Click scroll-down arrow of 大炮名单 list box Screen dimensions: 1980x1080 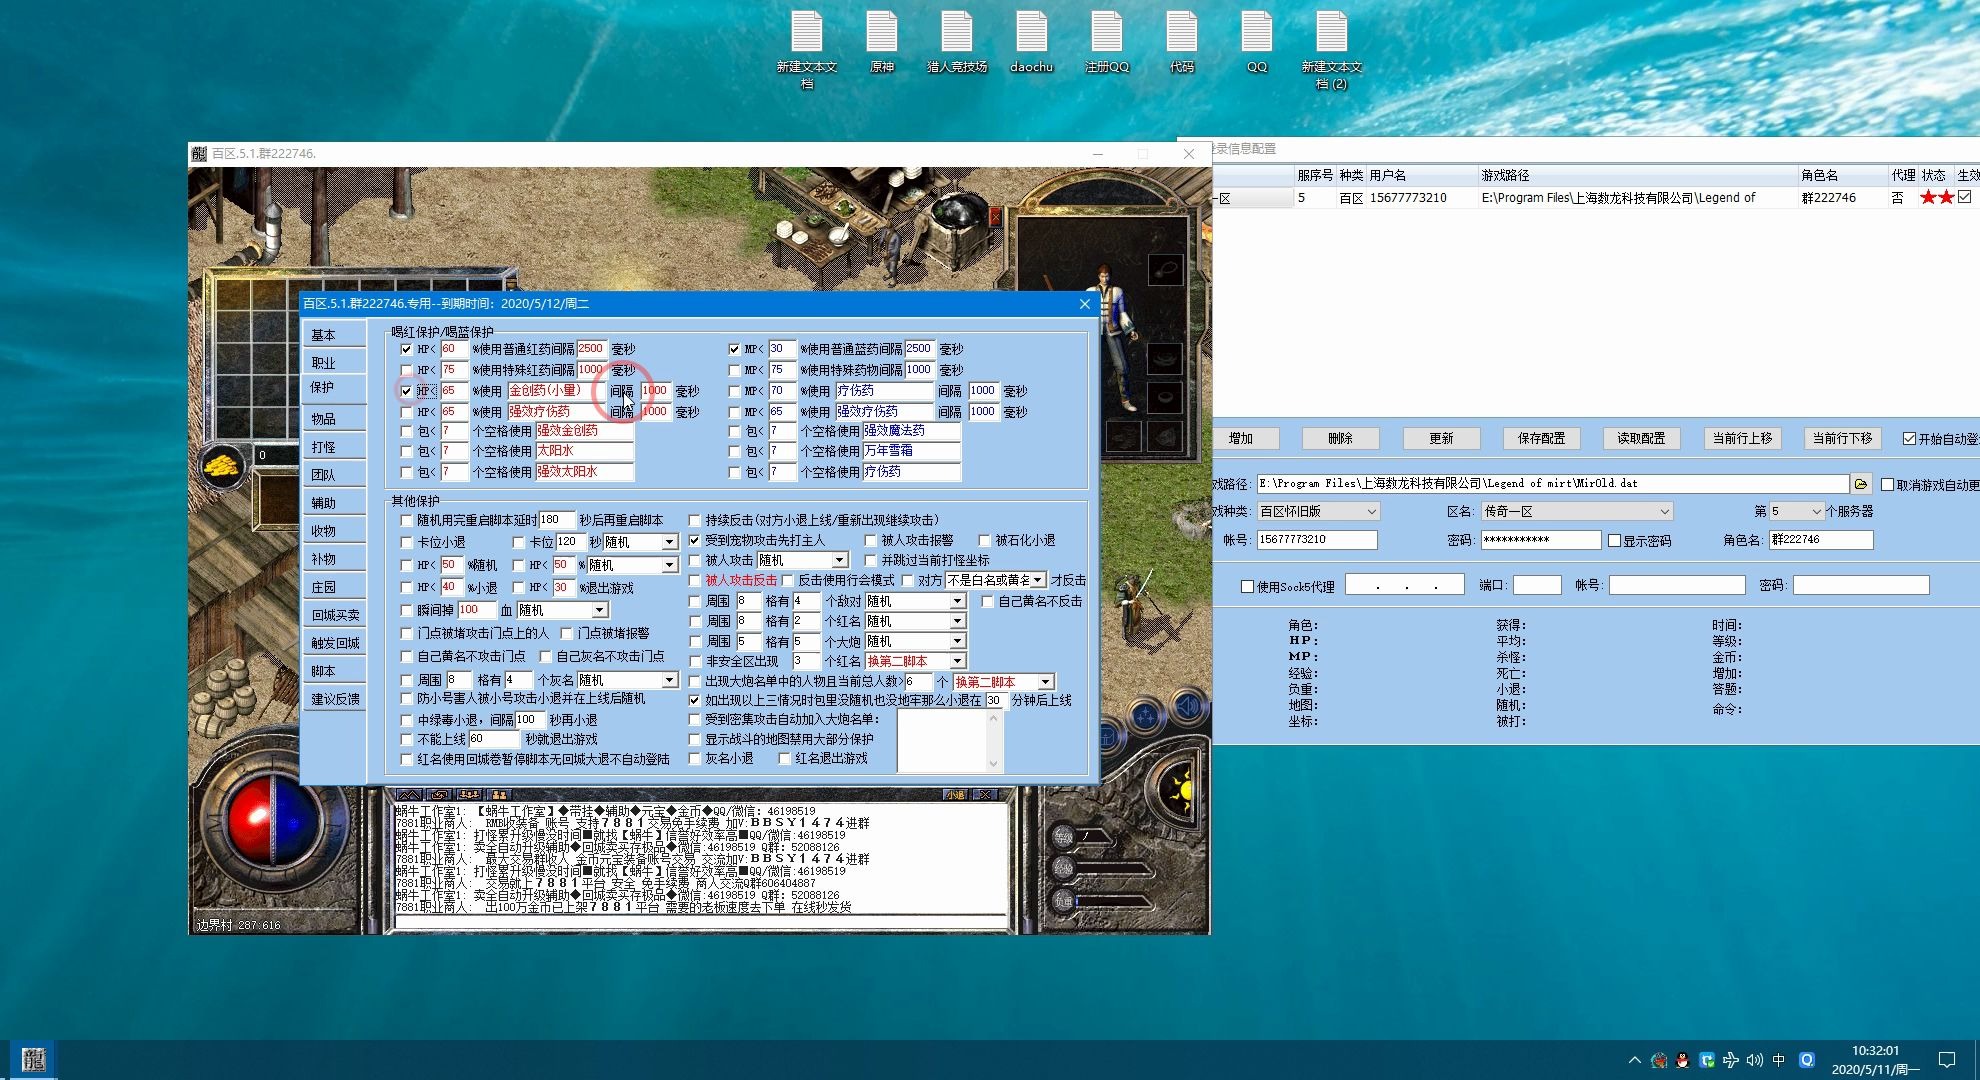pyautogui.click(x=993, y=763)
